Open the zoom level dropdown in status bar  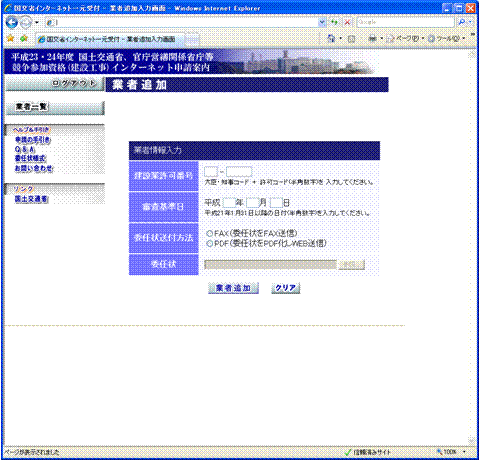[x=465, y=452]
